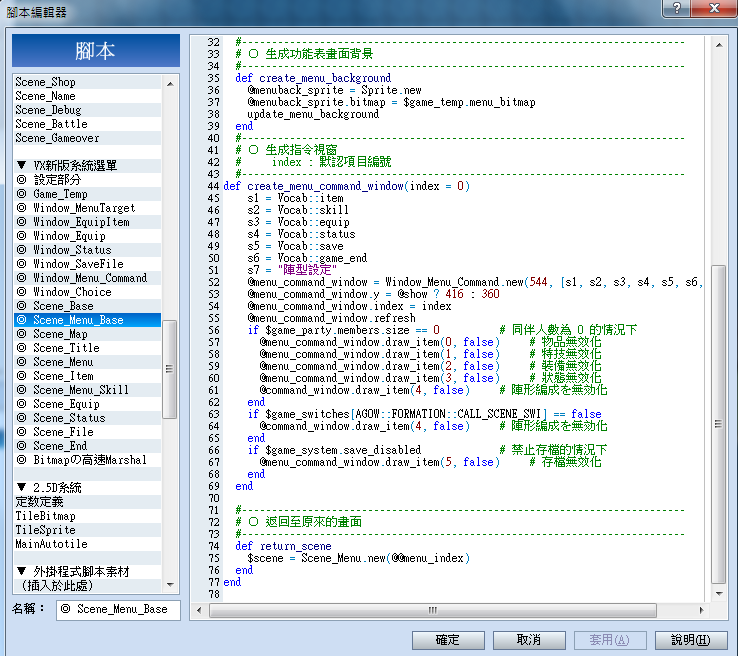Click the cancel button labeled 取消
The height and width of the screenshot is (656, 738).
click(529, 640)
